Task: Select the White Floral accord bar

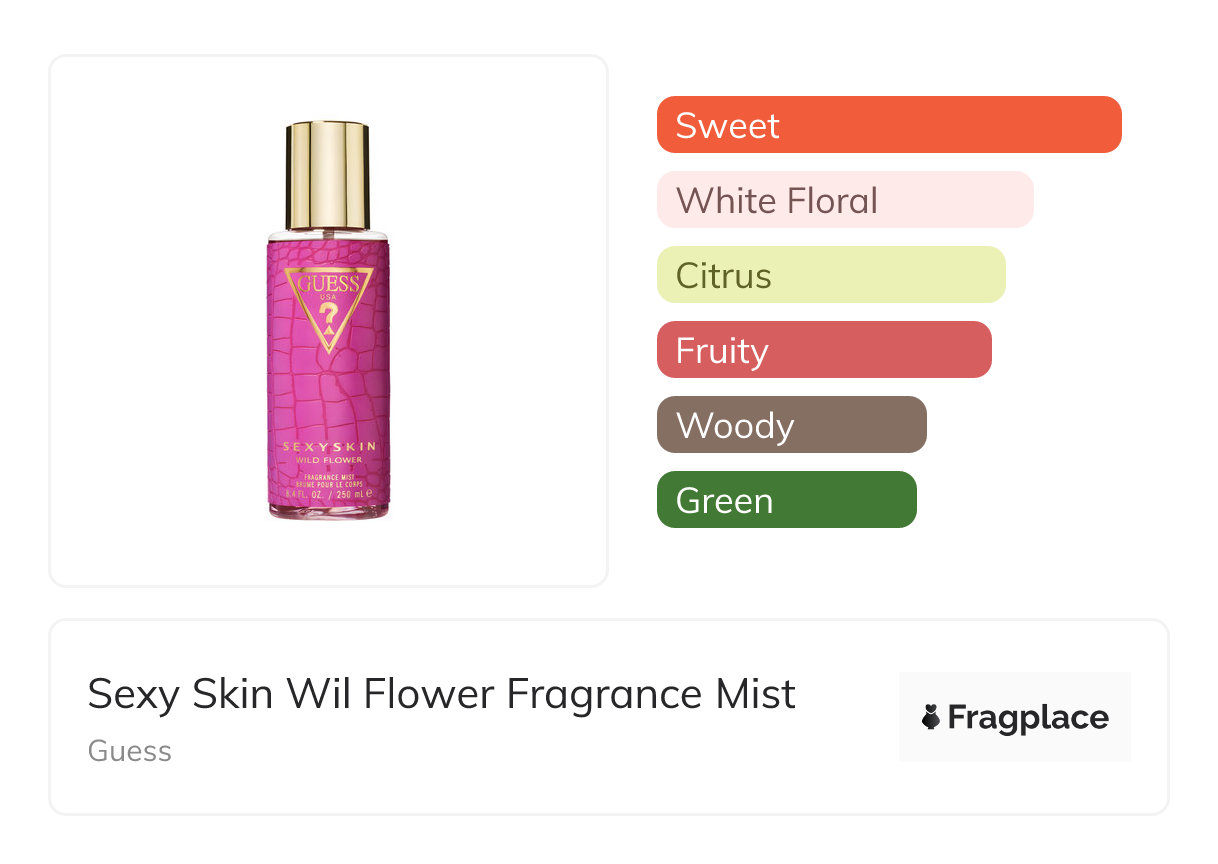Action: pyautogui.click(x=845, y=200)
